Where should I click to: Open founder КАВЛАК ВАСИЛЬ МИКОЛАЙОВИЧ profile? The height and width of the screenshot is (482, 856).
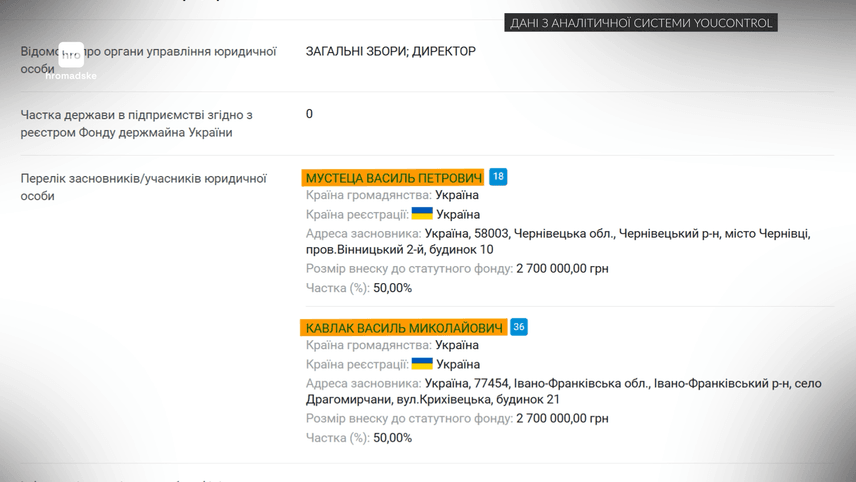(x=403, y=328)
